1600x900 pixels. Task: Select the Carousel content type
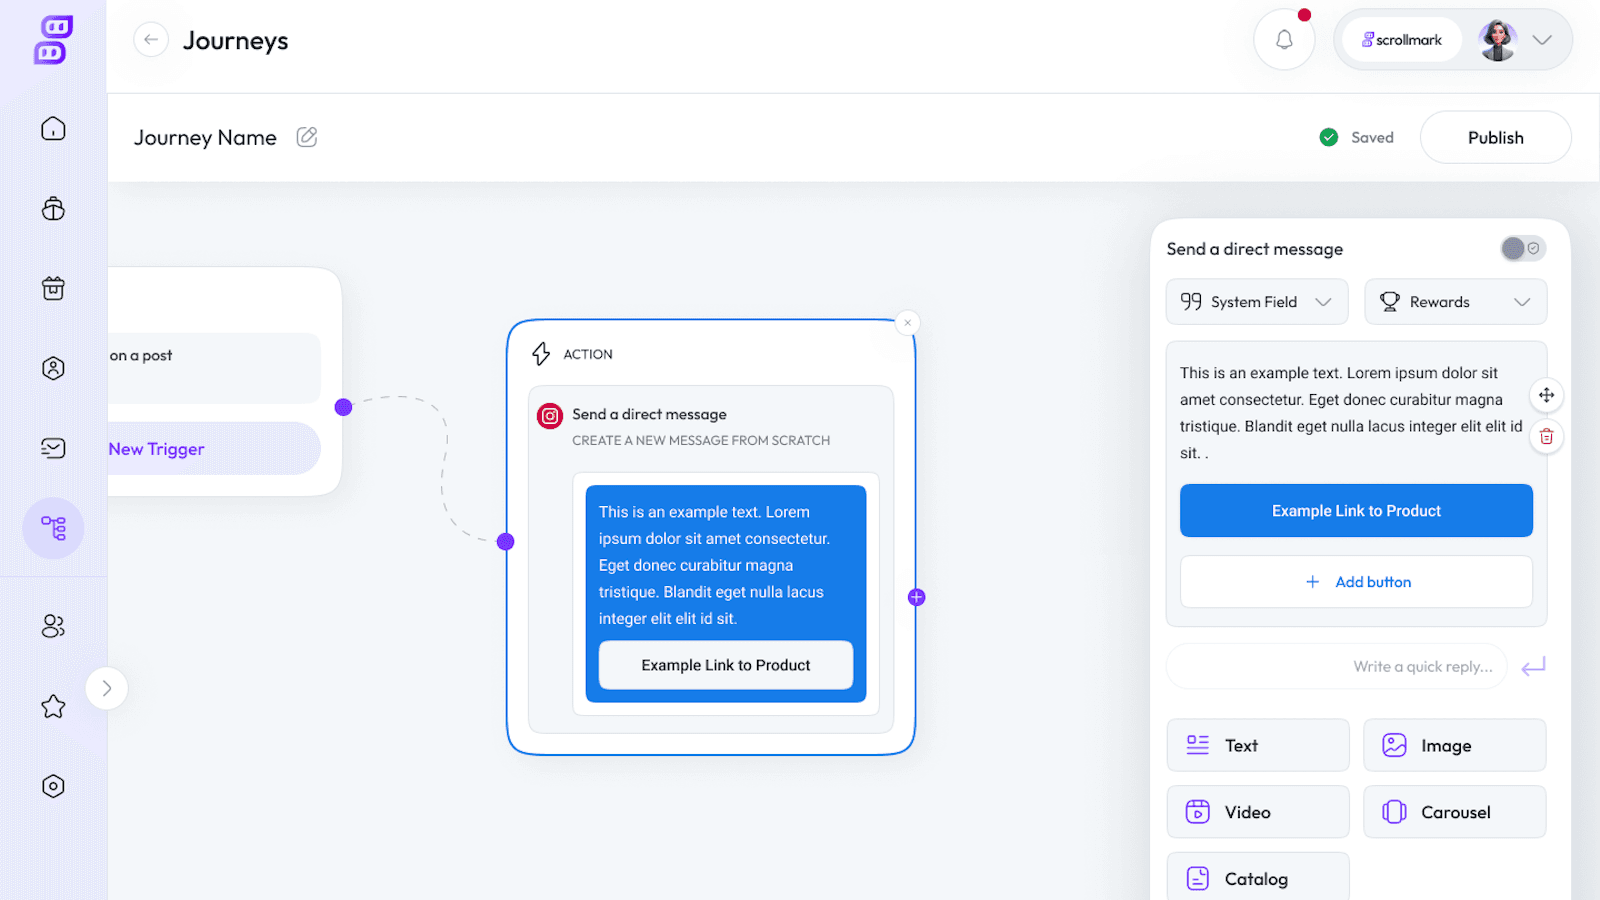click(x=1454, y=812)
